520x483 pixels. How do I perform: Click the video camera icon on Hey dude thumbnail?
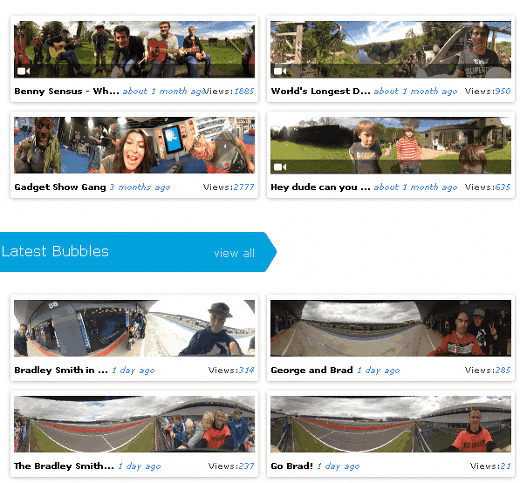280,167
